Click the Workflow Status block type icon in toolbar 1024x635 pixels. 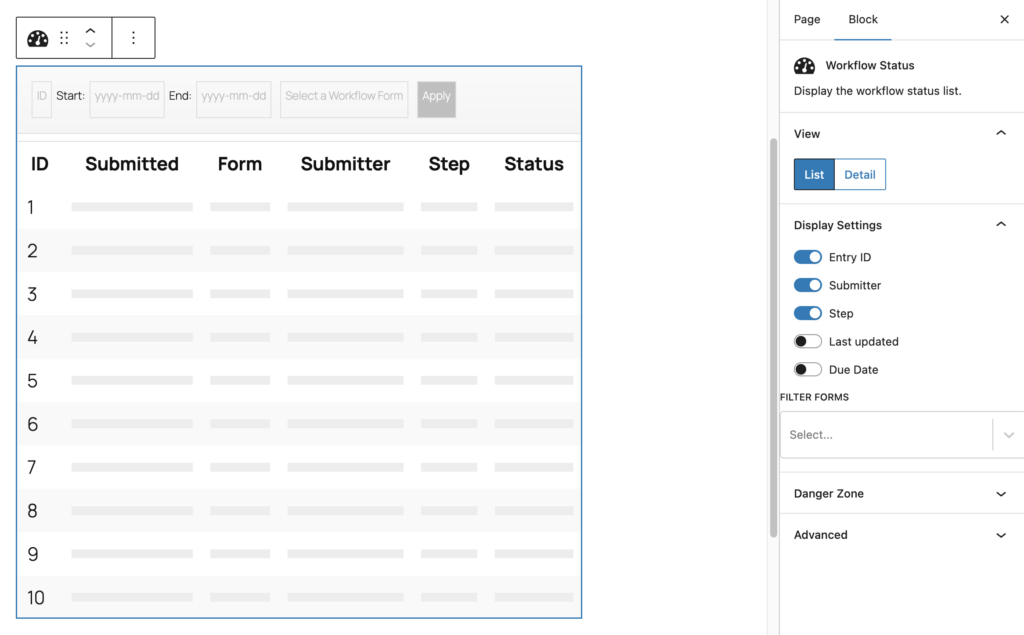pyautogui.click(x=37, y=39)
